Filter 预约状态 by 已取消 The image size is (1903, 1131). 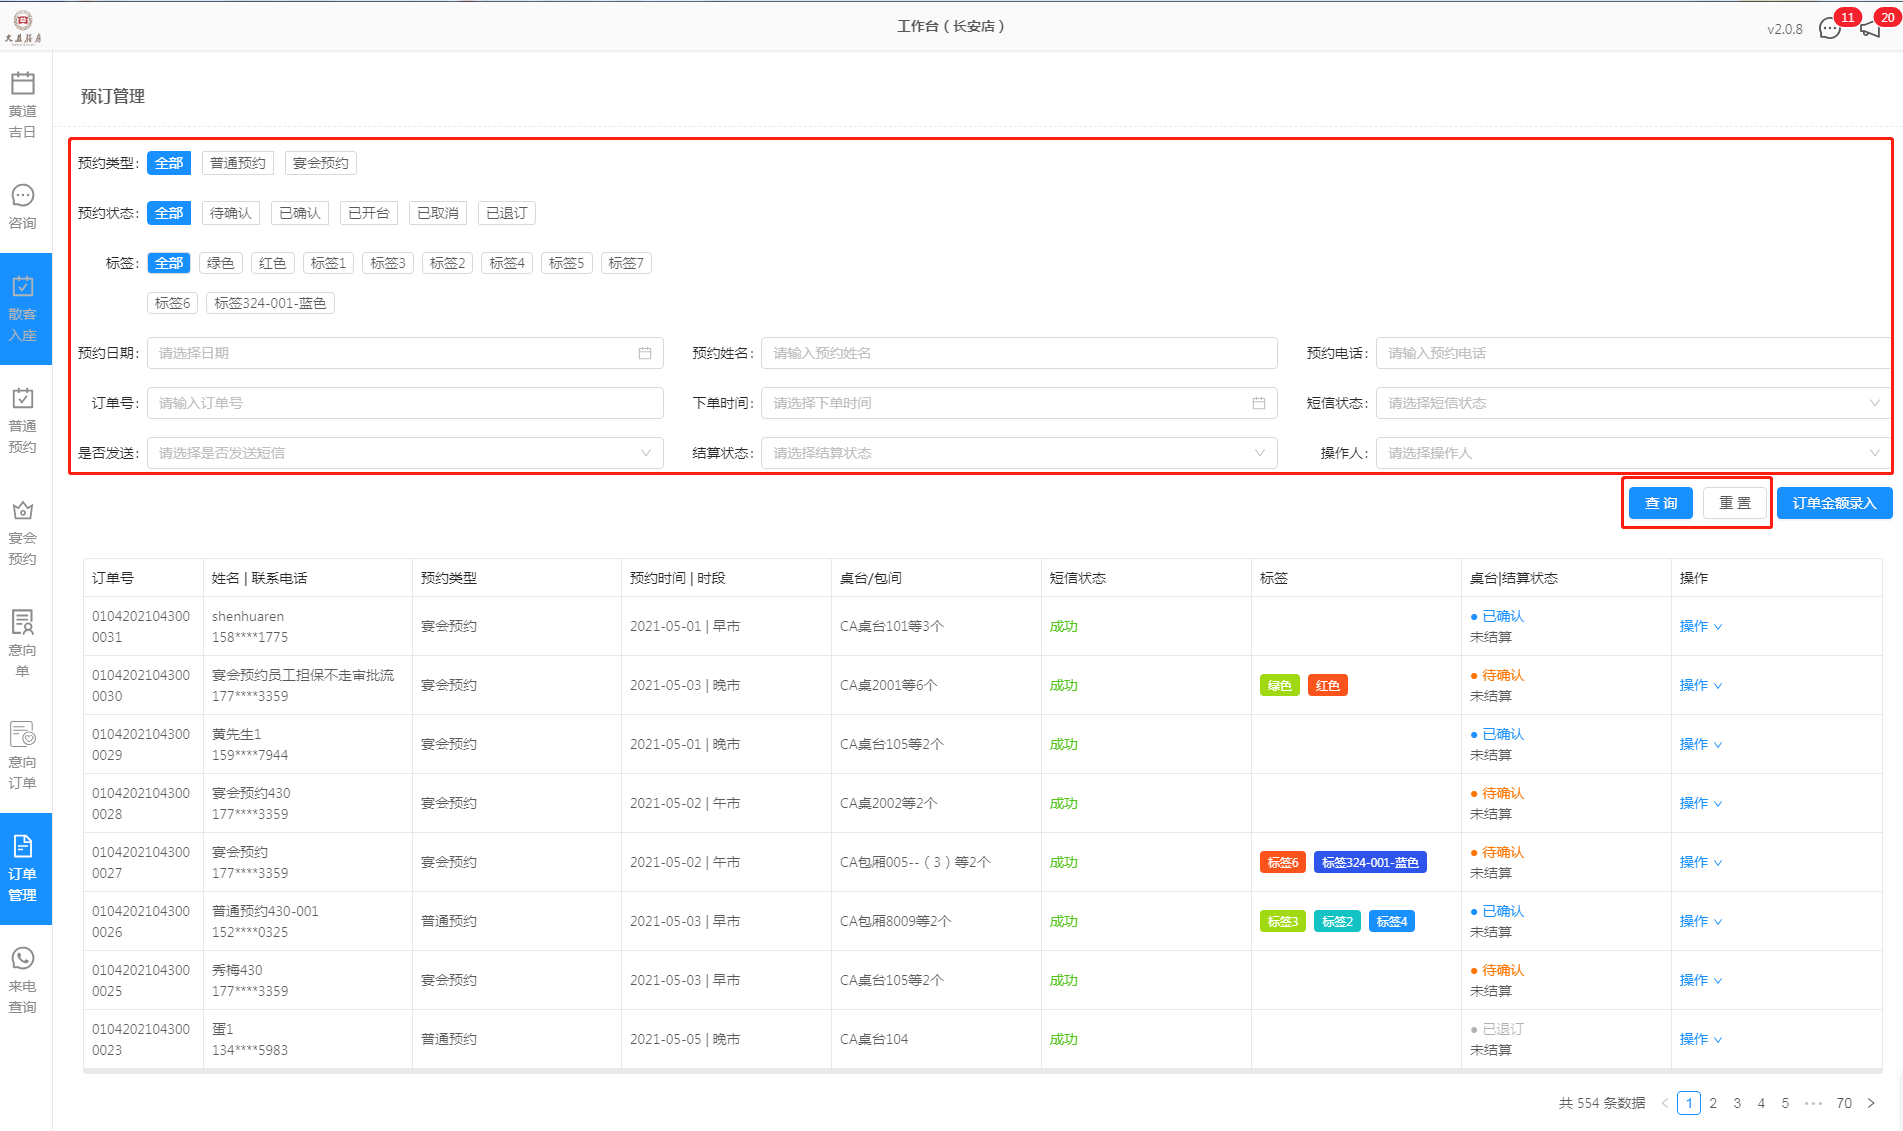coord(438,213)
